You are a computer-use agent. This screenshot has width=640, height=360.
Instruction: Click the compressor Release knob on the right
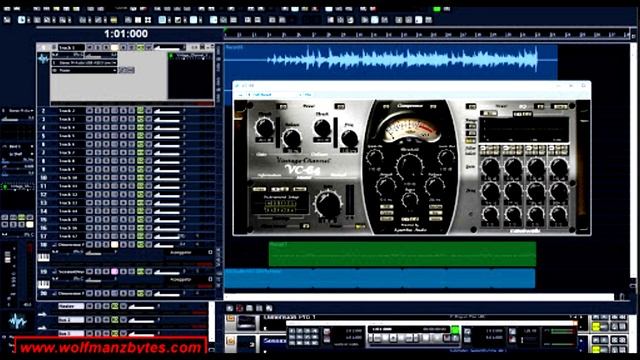(x=435, y=186)
